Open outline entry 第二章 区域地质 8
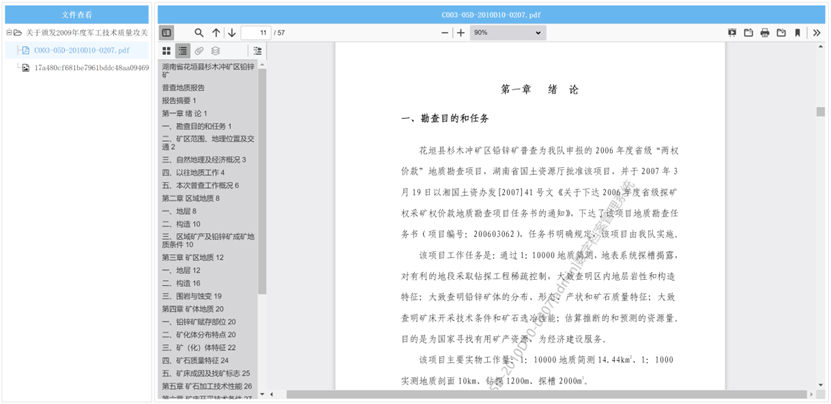Screen dimensions: 831x404 click(191, 198)
